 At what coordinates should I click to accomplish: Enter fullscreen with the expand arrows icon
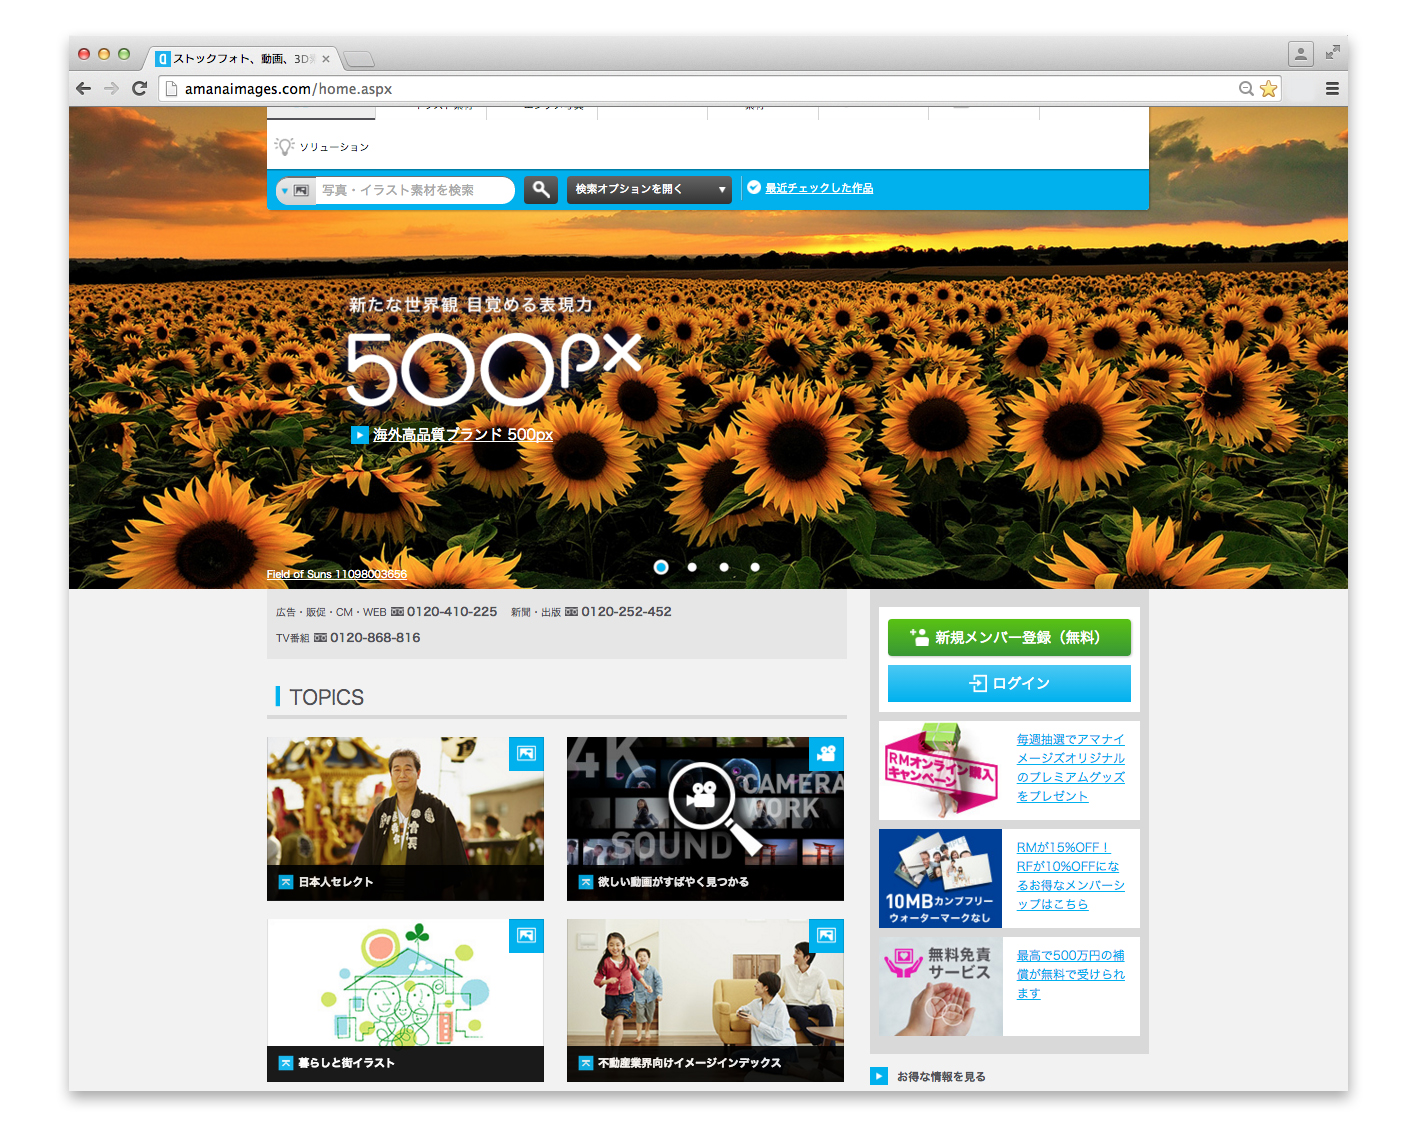pos(1332,52)
